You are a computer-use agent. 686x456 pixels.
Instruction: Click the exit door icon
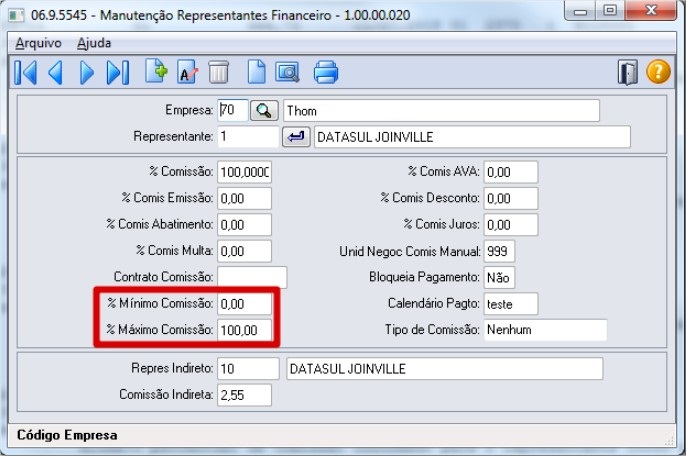click(628, 72)
